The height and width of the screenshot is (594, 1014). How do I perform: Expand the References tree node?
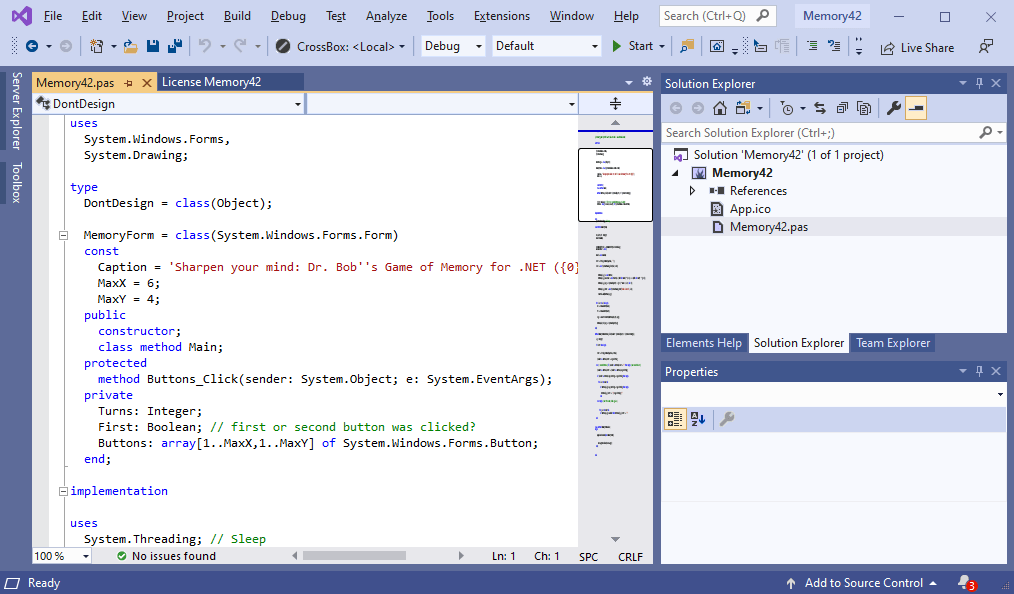692,191
